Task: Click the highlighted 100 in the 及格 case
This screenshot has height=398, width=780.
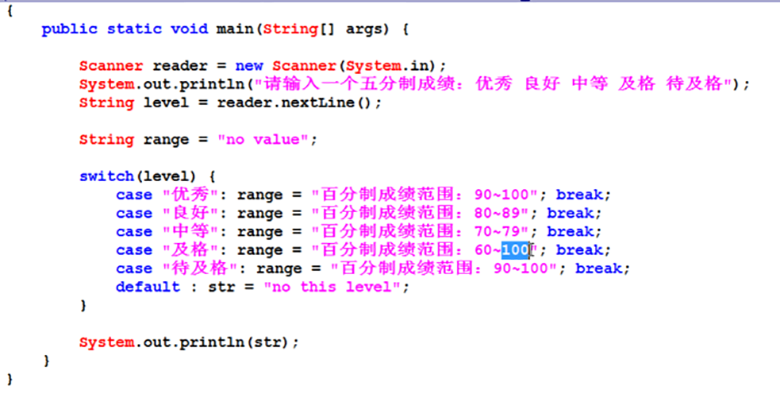Action: (x=515, y=250)
